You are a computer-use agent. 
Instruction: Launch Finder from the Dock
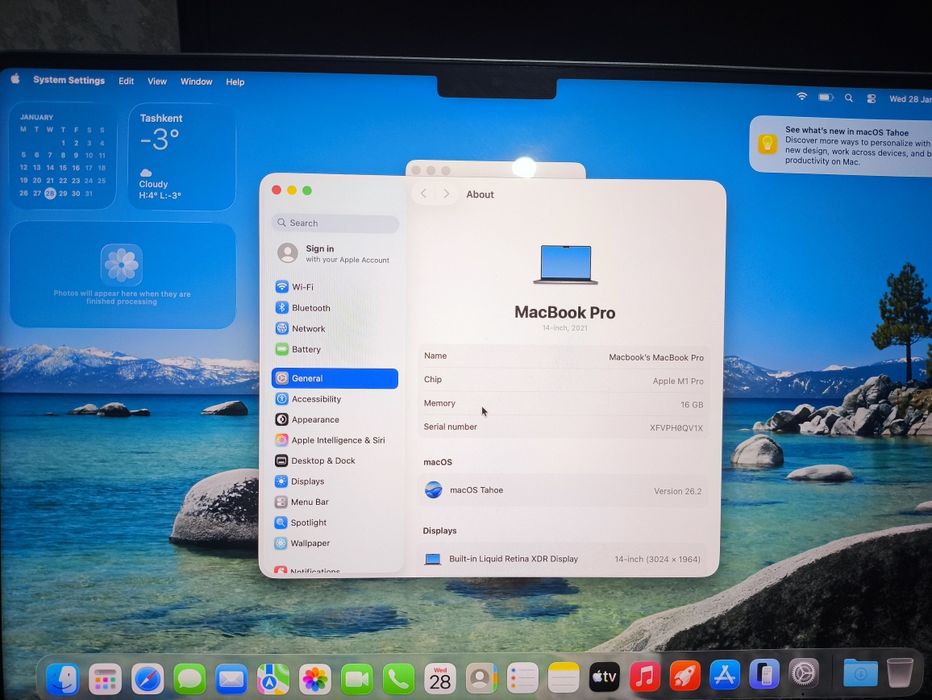tap(62, 679)
